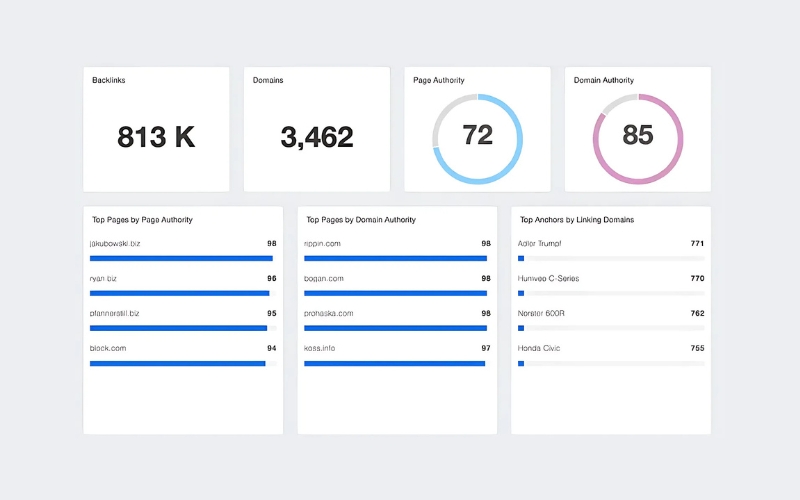Click the Top Pages by Domain Authority heading

pos(361,219)
